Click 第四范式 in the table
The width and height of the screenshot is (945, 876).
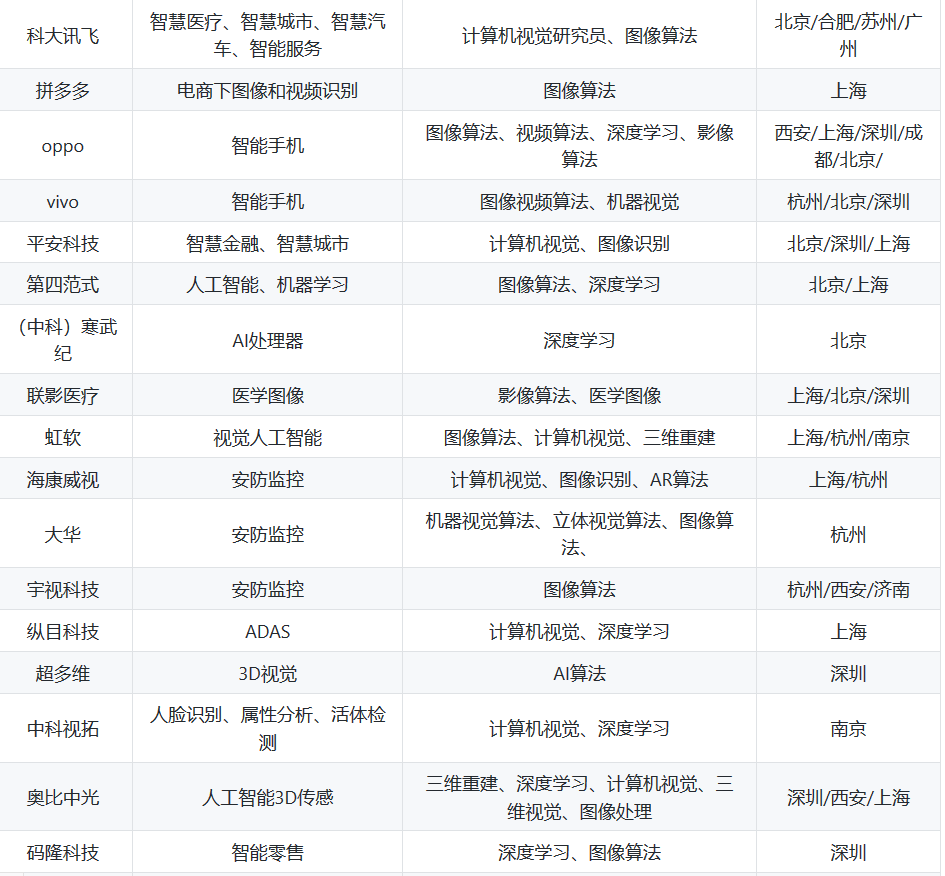pos(63,284)
